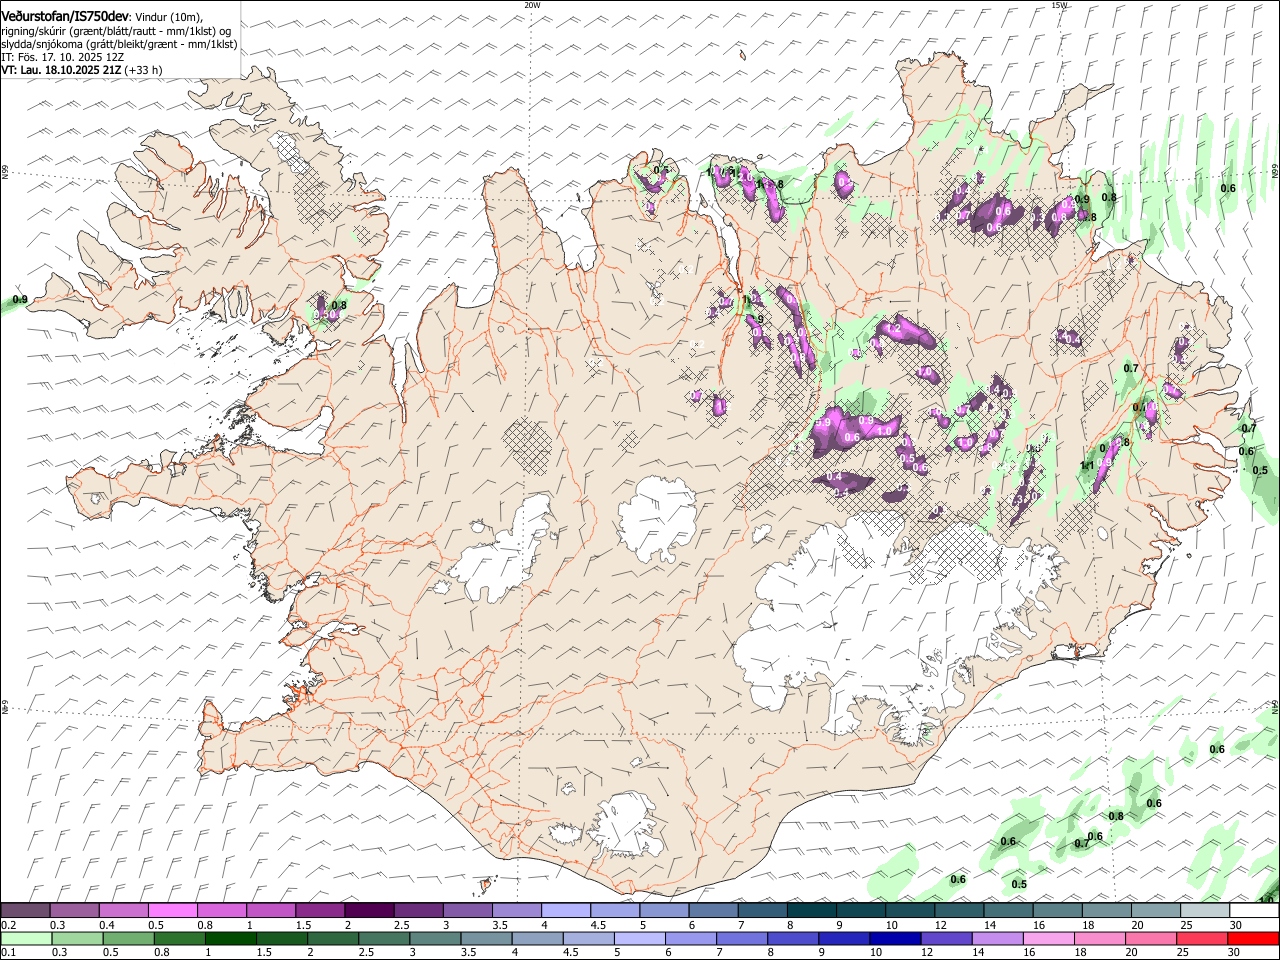Screen dimensions: 1280x960
Task: Click the 15W longitude label at top
Action: tap(1059, 5)
